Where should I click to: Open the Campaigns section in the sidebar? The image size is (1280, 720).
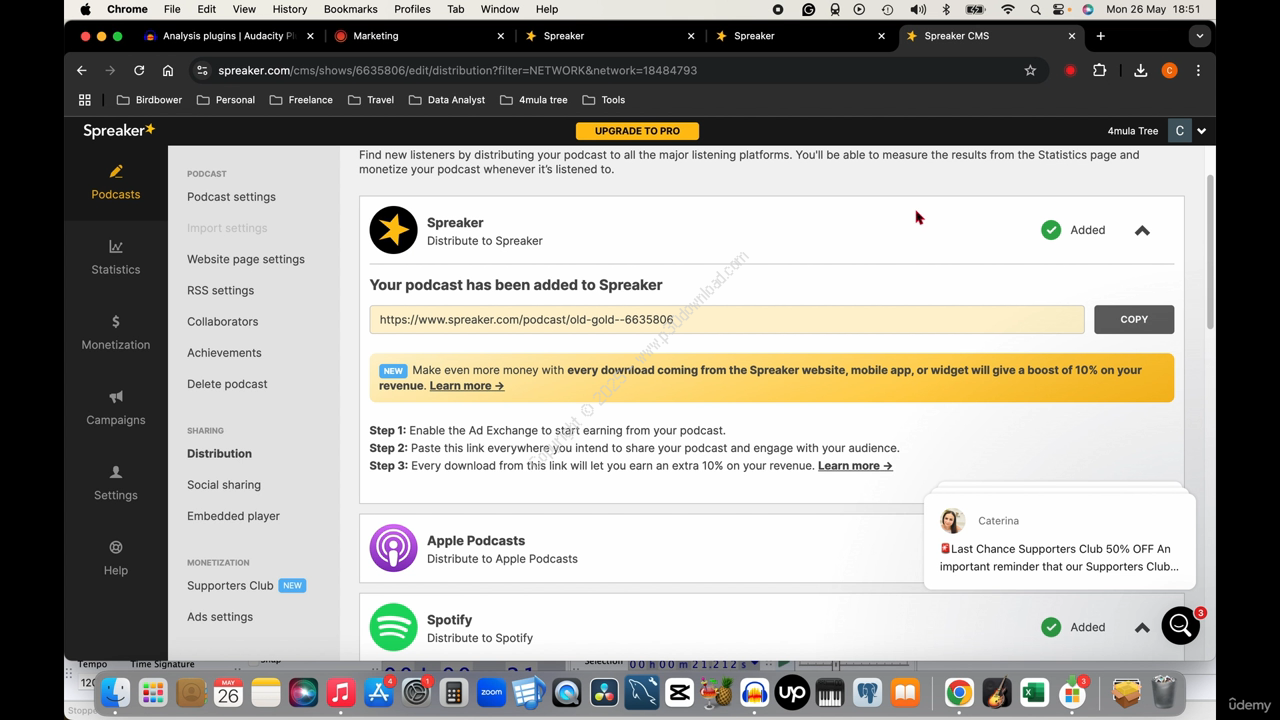pos(116,408)
